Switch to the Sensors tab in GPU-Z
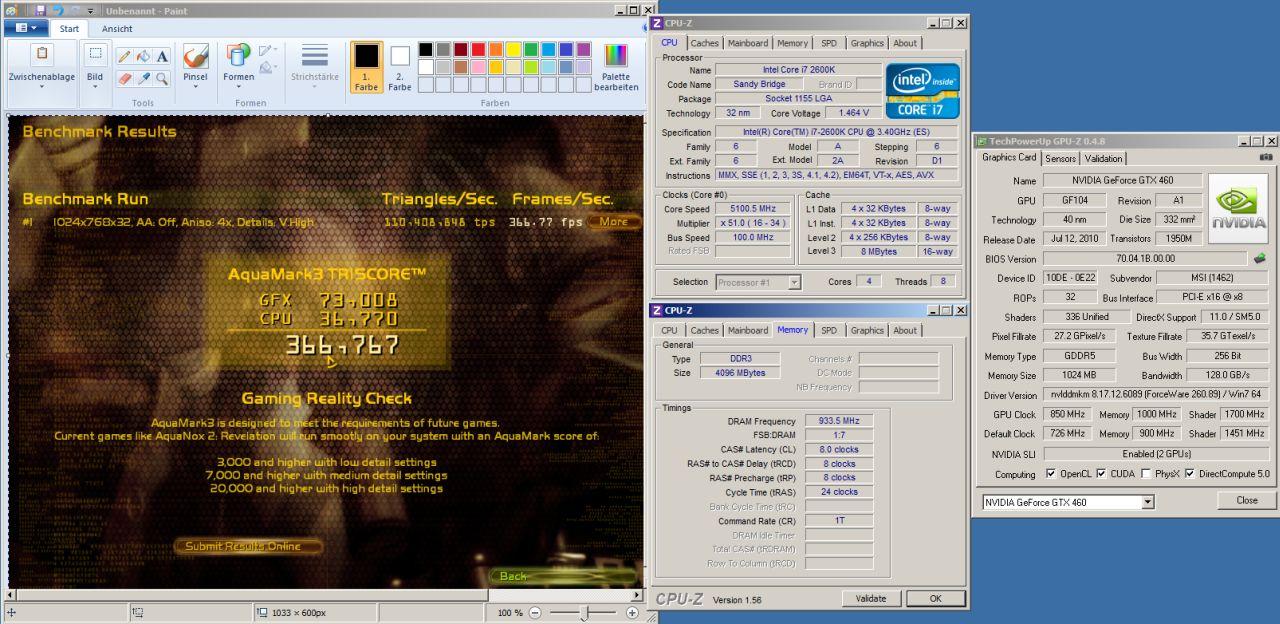The height and width of the screenshot is (624, 1280). click(x=1061, y=158)
